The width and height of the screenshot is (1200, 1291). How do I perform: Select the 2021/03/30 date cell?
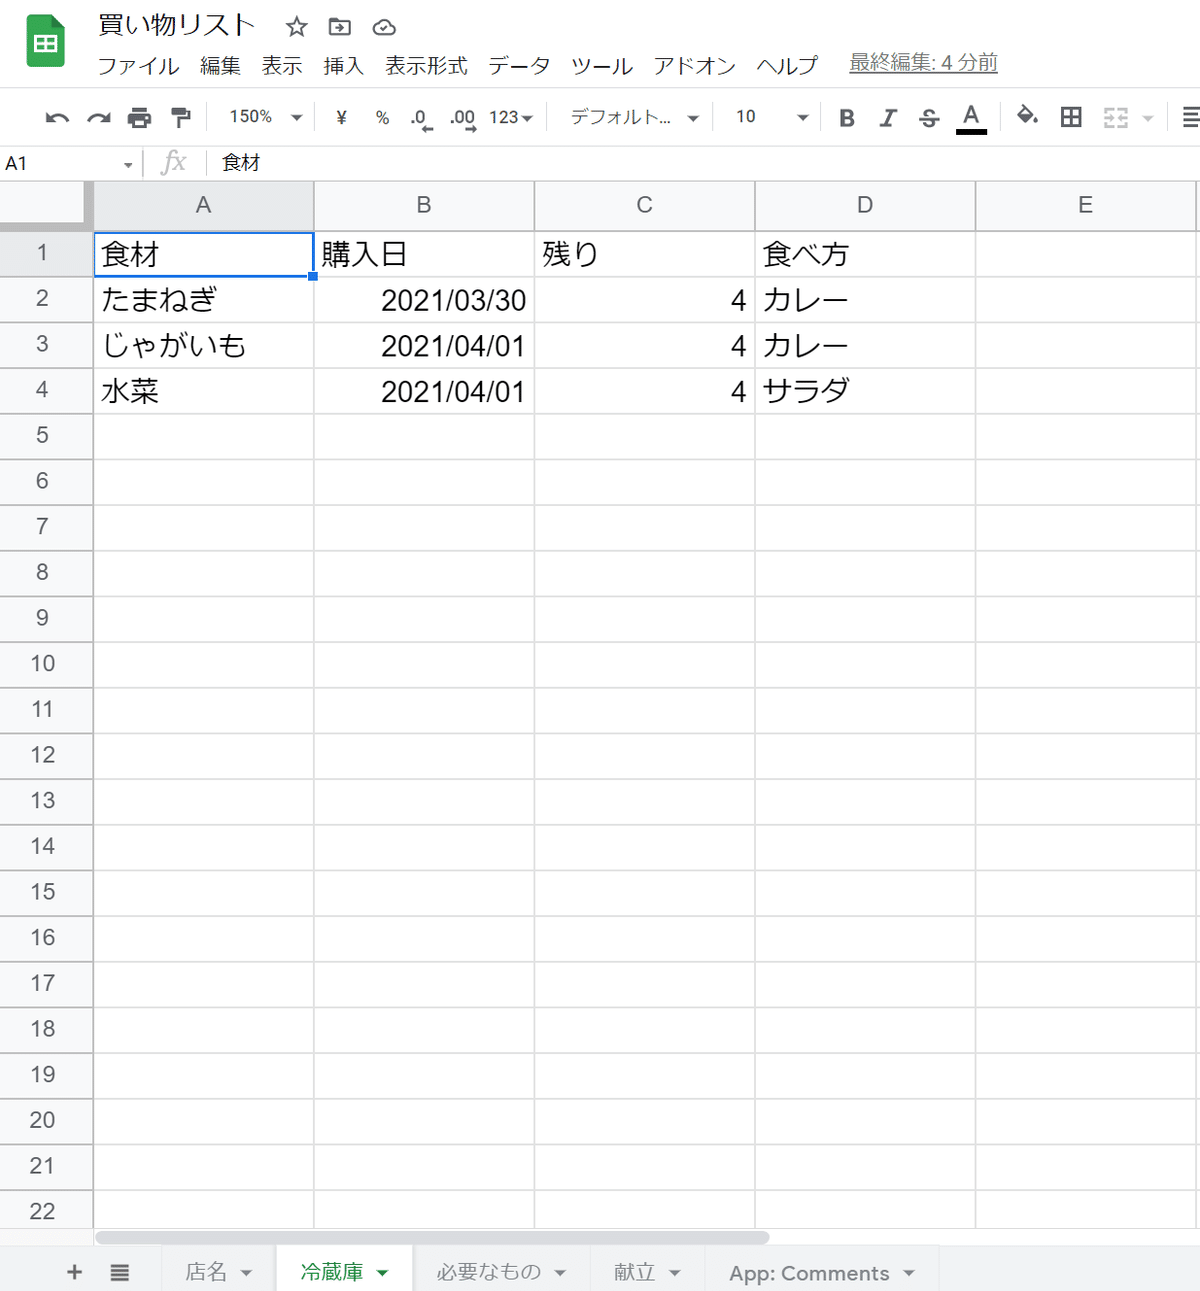click(x=424, y=299)
